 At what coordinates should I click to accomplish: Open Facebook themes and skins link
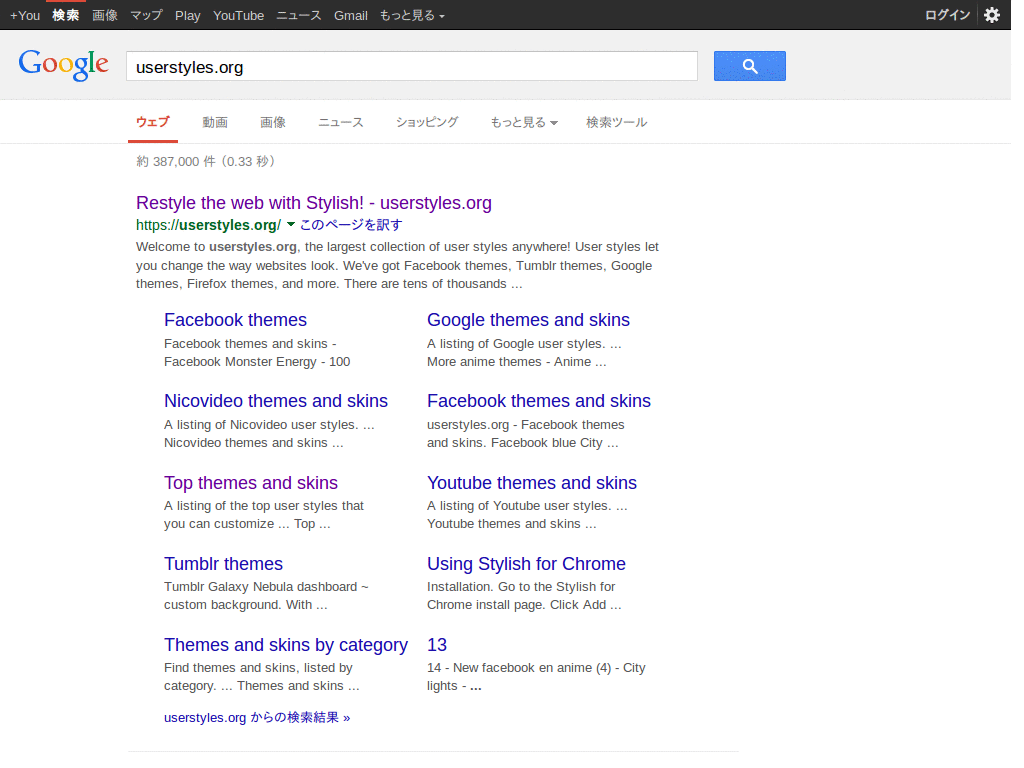pos(539,401)
